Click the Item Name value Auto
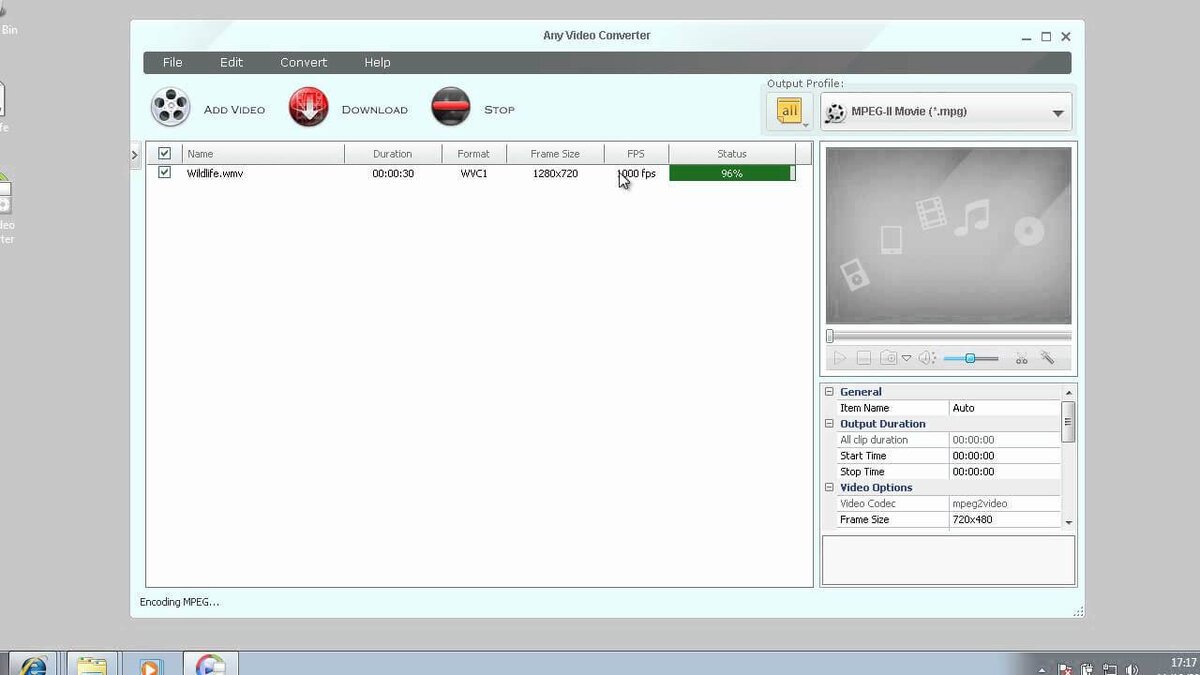1200x675 pixels. click(1004, 408)
